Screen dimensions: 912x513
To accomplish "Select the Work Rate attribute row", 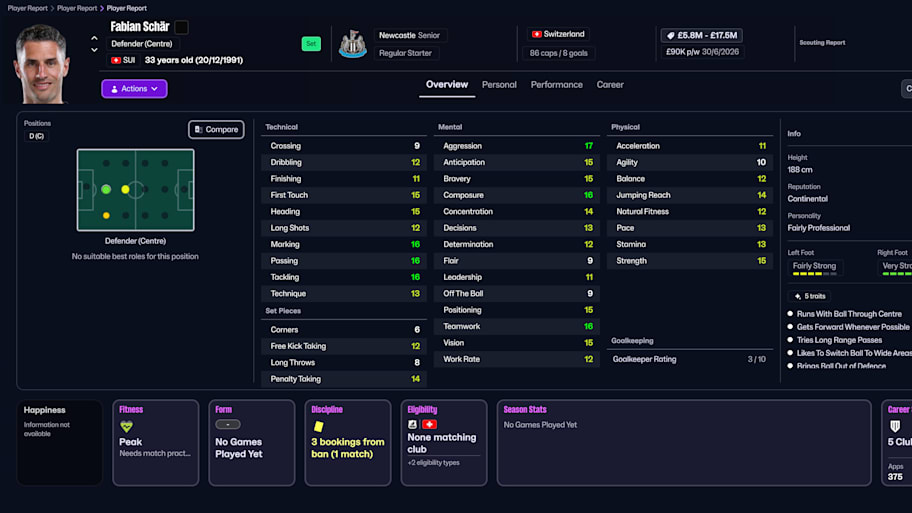I will (516, 359).
